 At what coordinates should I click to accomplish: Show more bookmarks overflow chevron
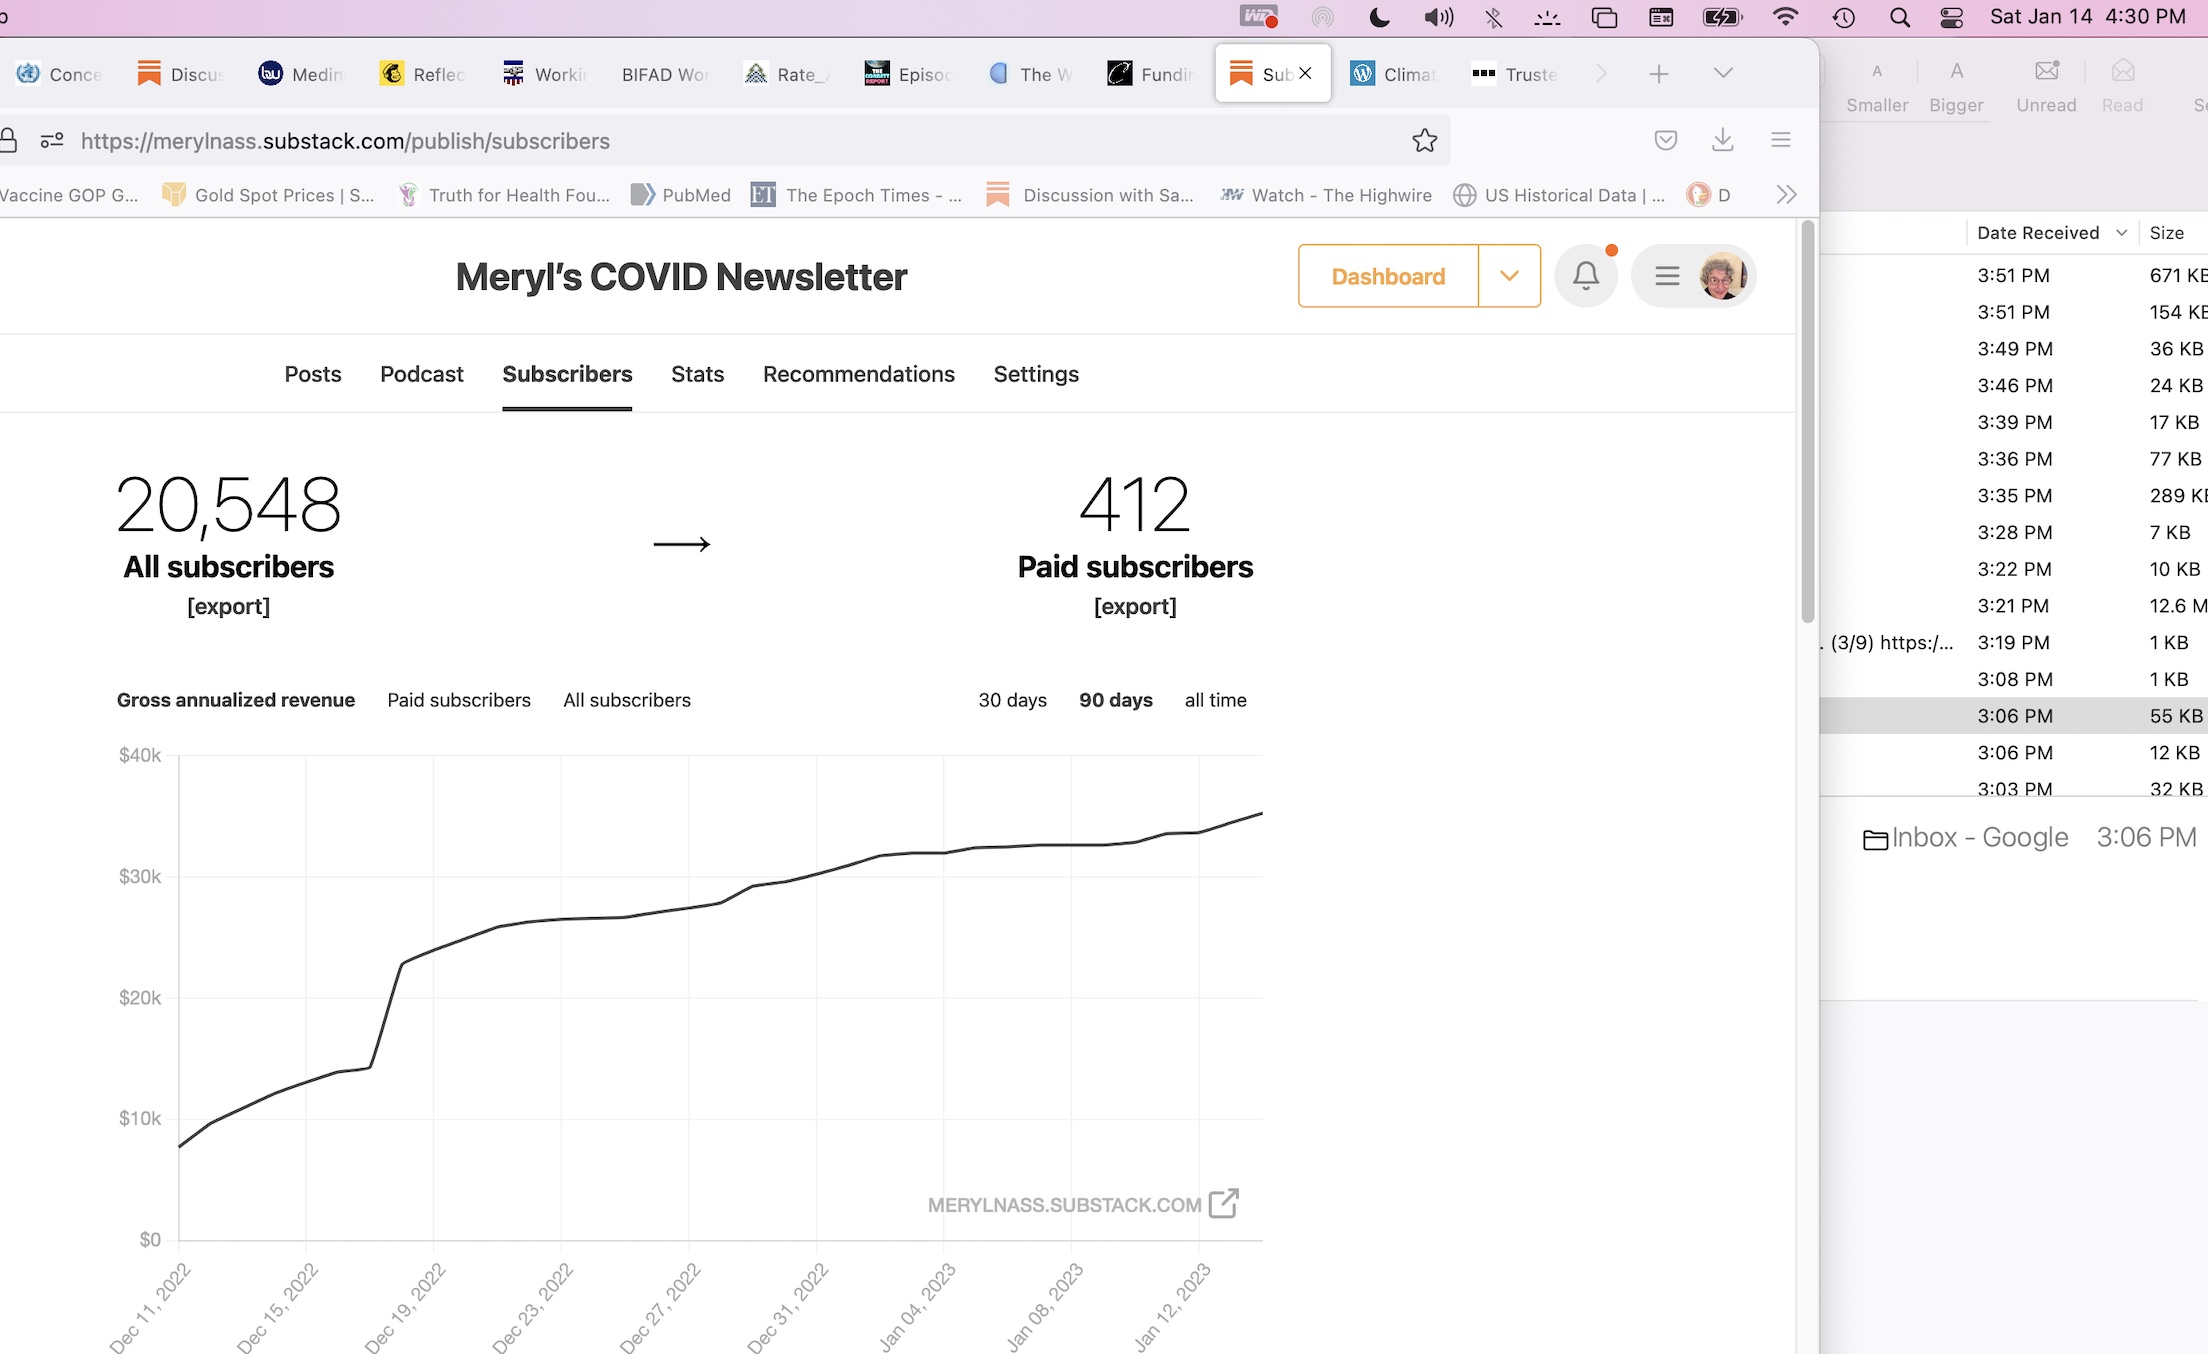(1786, 195)
